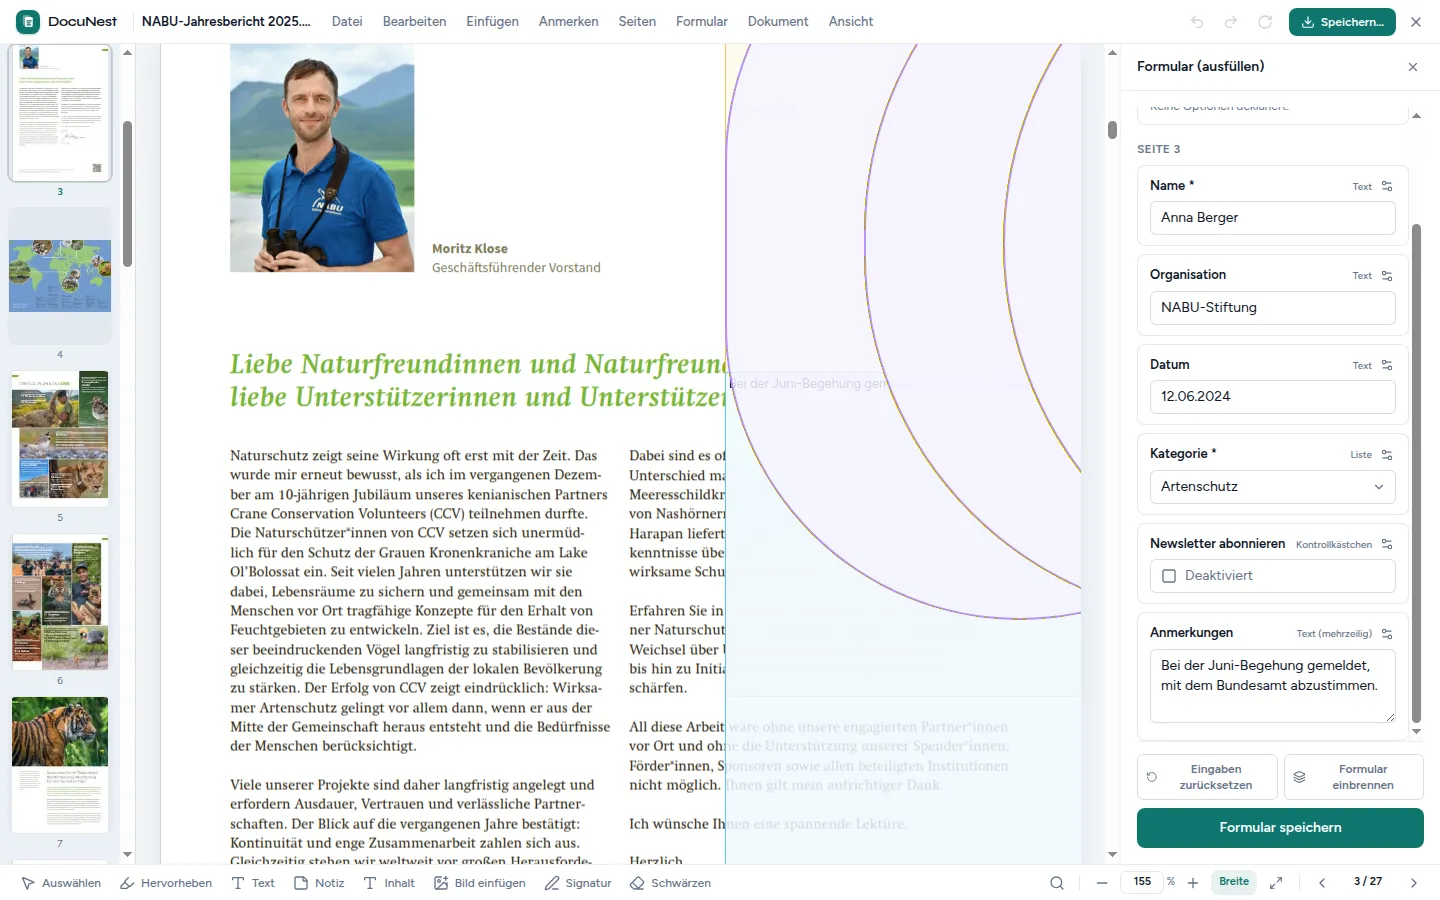Open field settings for Name

coord(1387,186)
